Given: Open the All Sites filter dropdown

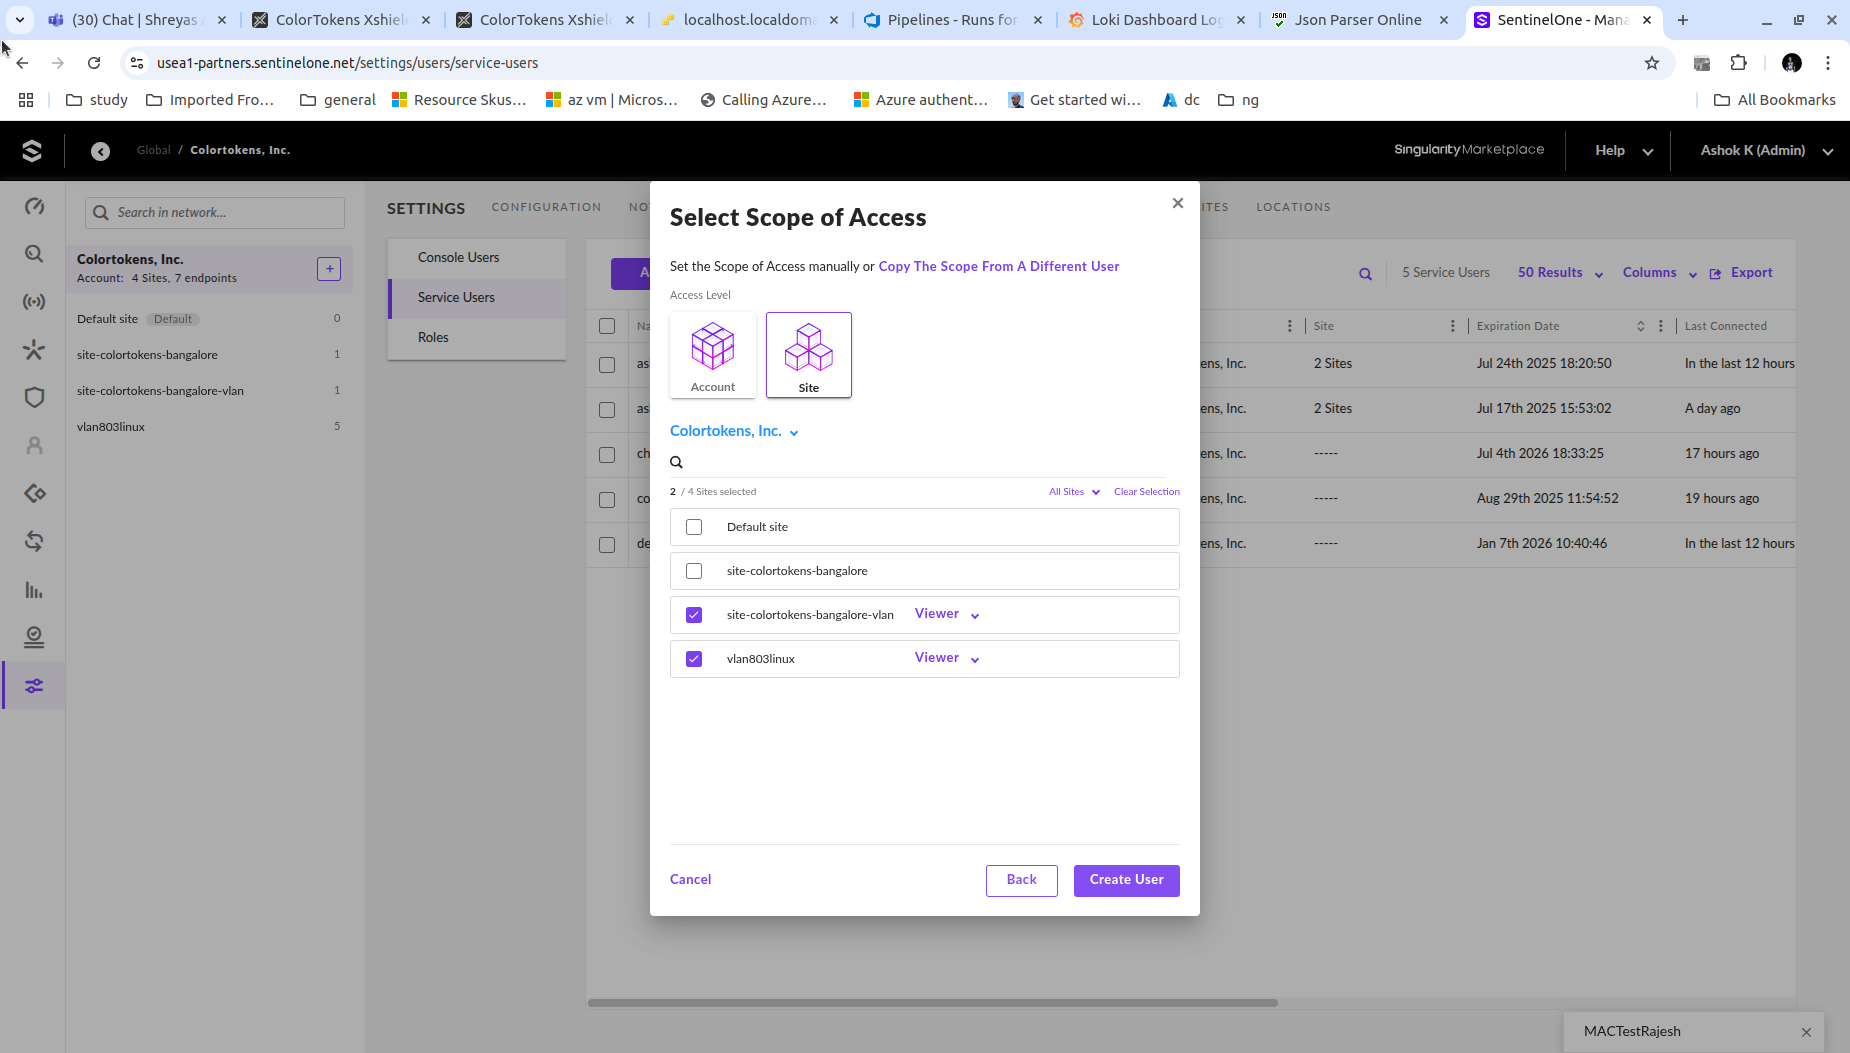Looking at the screenshot, I should [1072, 491].
